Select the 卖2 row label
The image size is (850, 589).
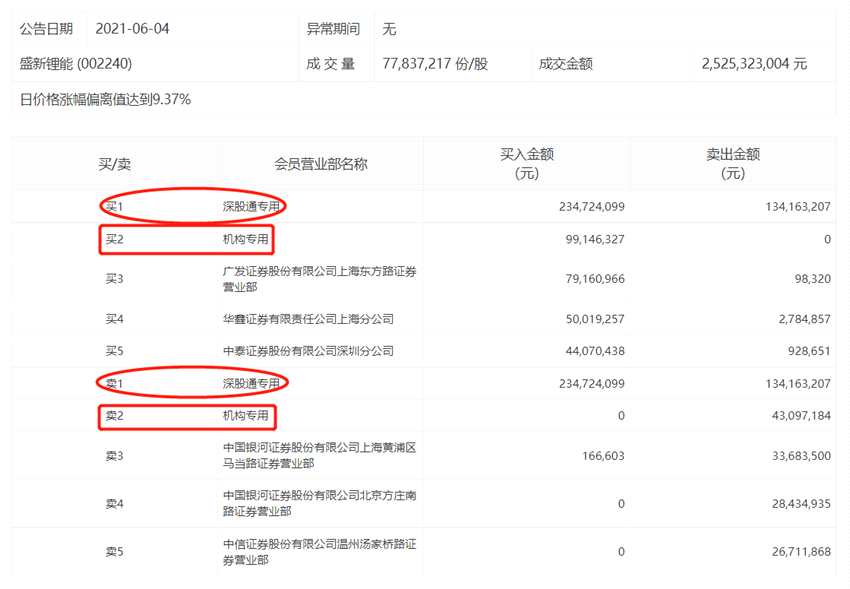pyautogui.click(x=114, y=416)
